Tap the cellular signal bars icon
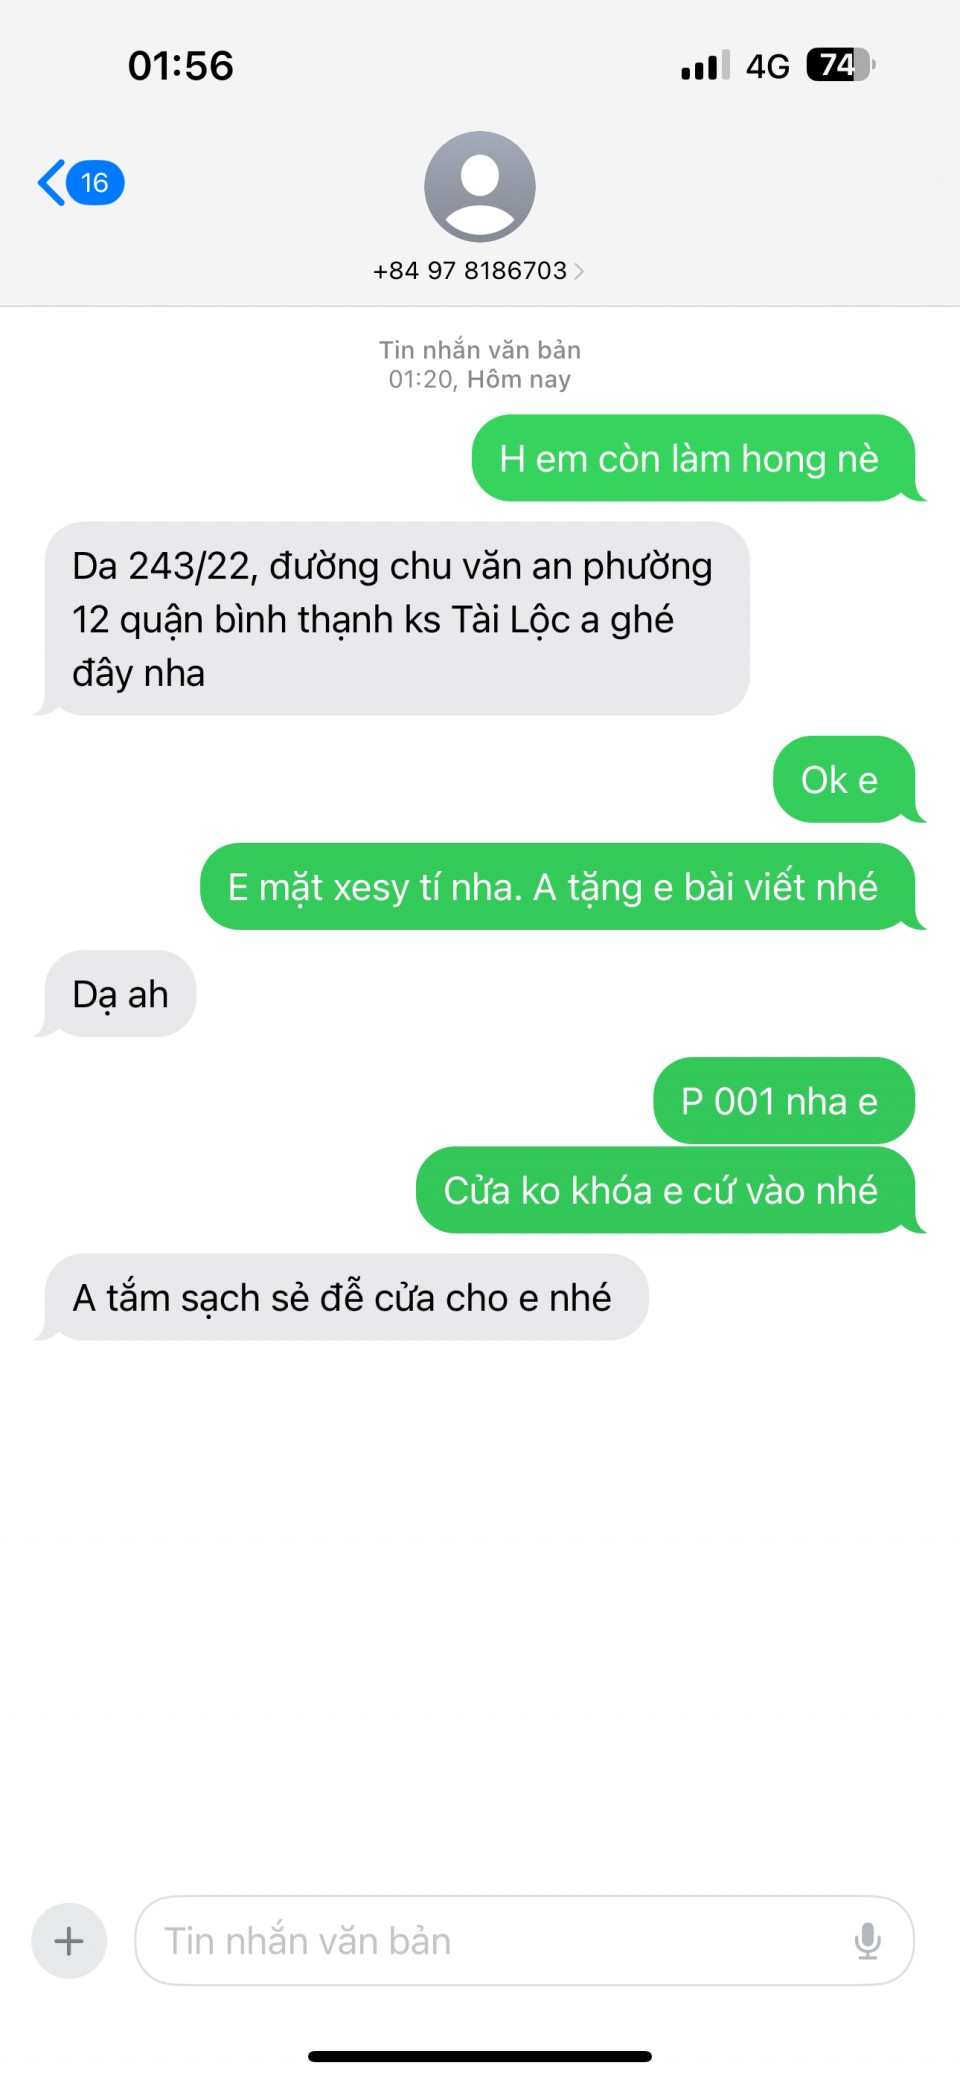This screenshot has height=2080, width=960. click(x=706, y=66)
